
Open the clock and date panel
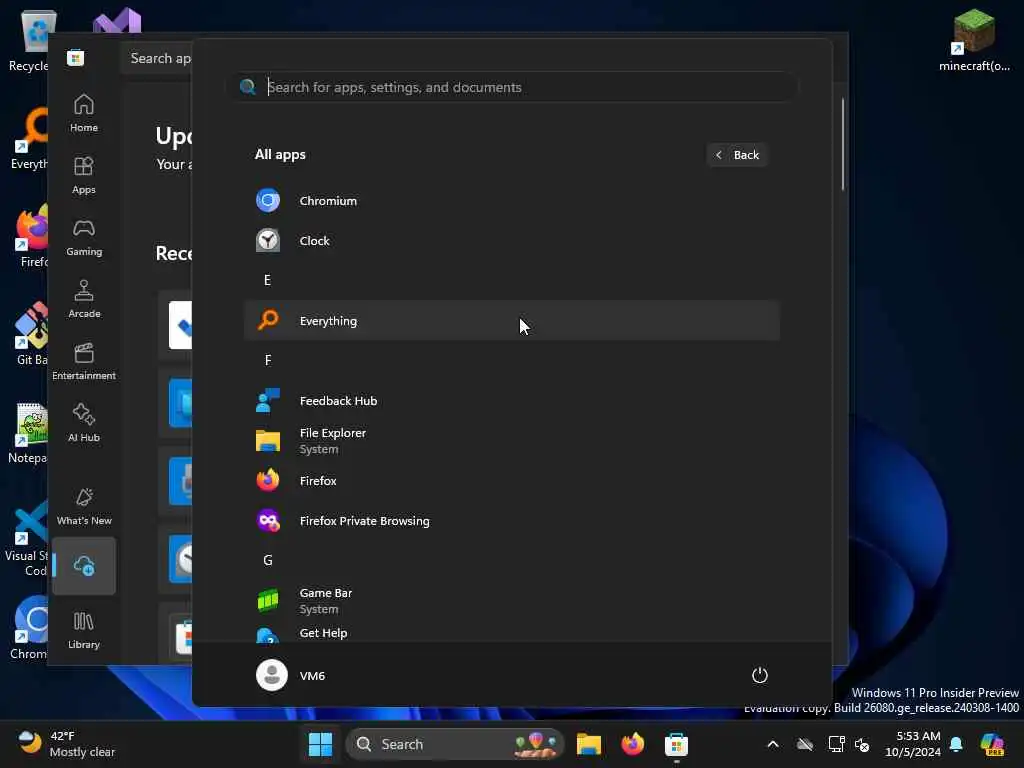point(912,744)
